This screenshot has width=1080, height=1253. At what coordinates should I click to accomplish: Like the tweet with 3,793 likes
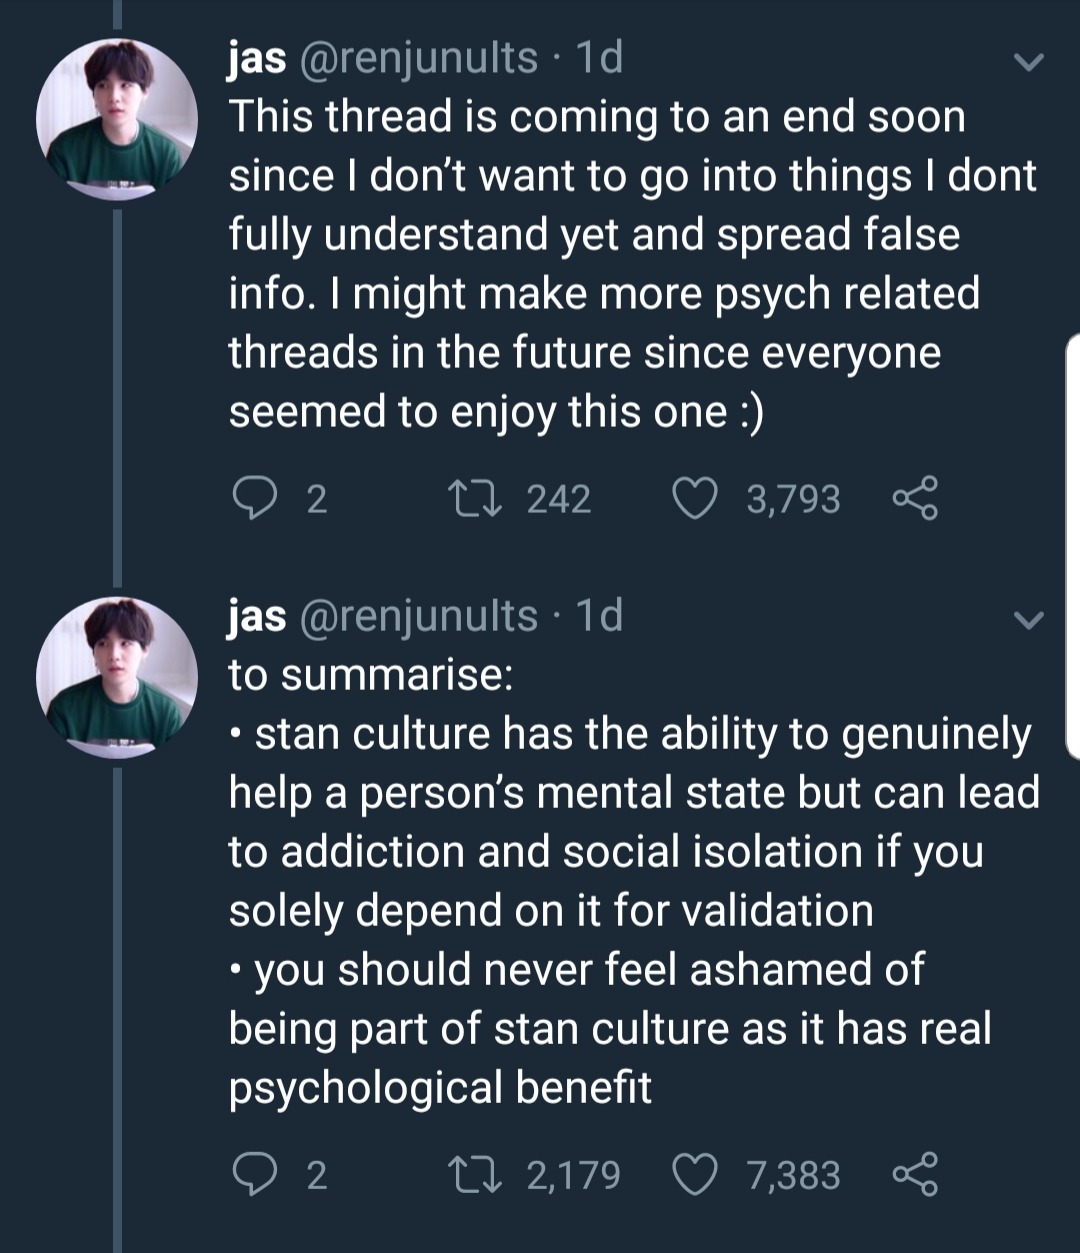click(695, 498)
